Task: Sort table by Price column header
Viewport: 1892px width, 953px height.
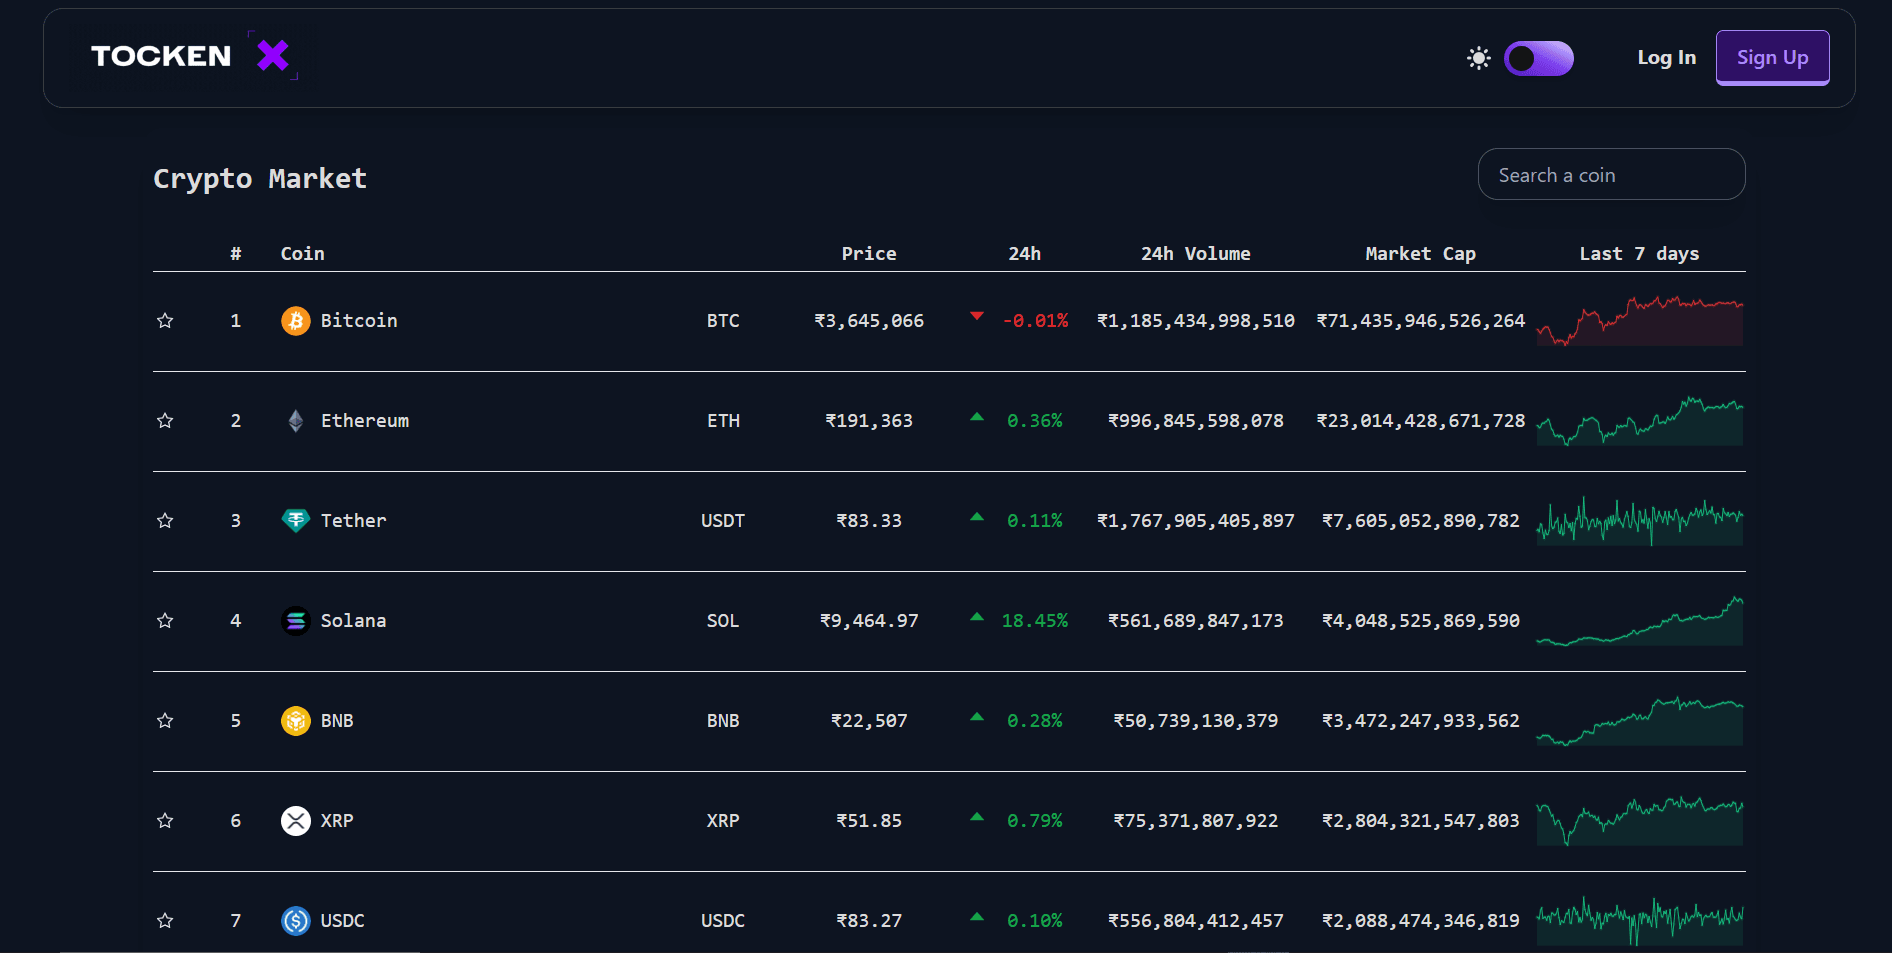Action: (868, 254)
